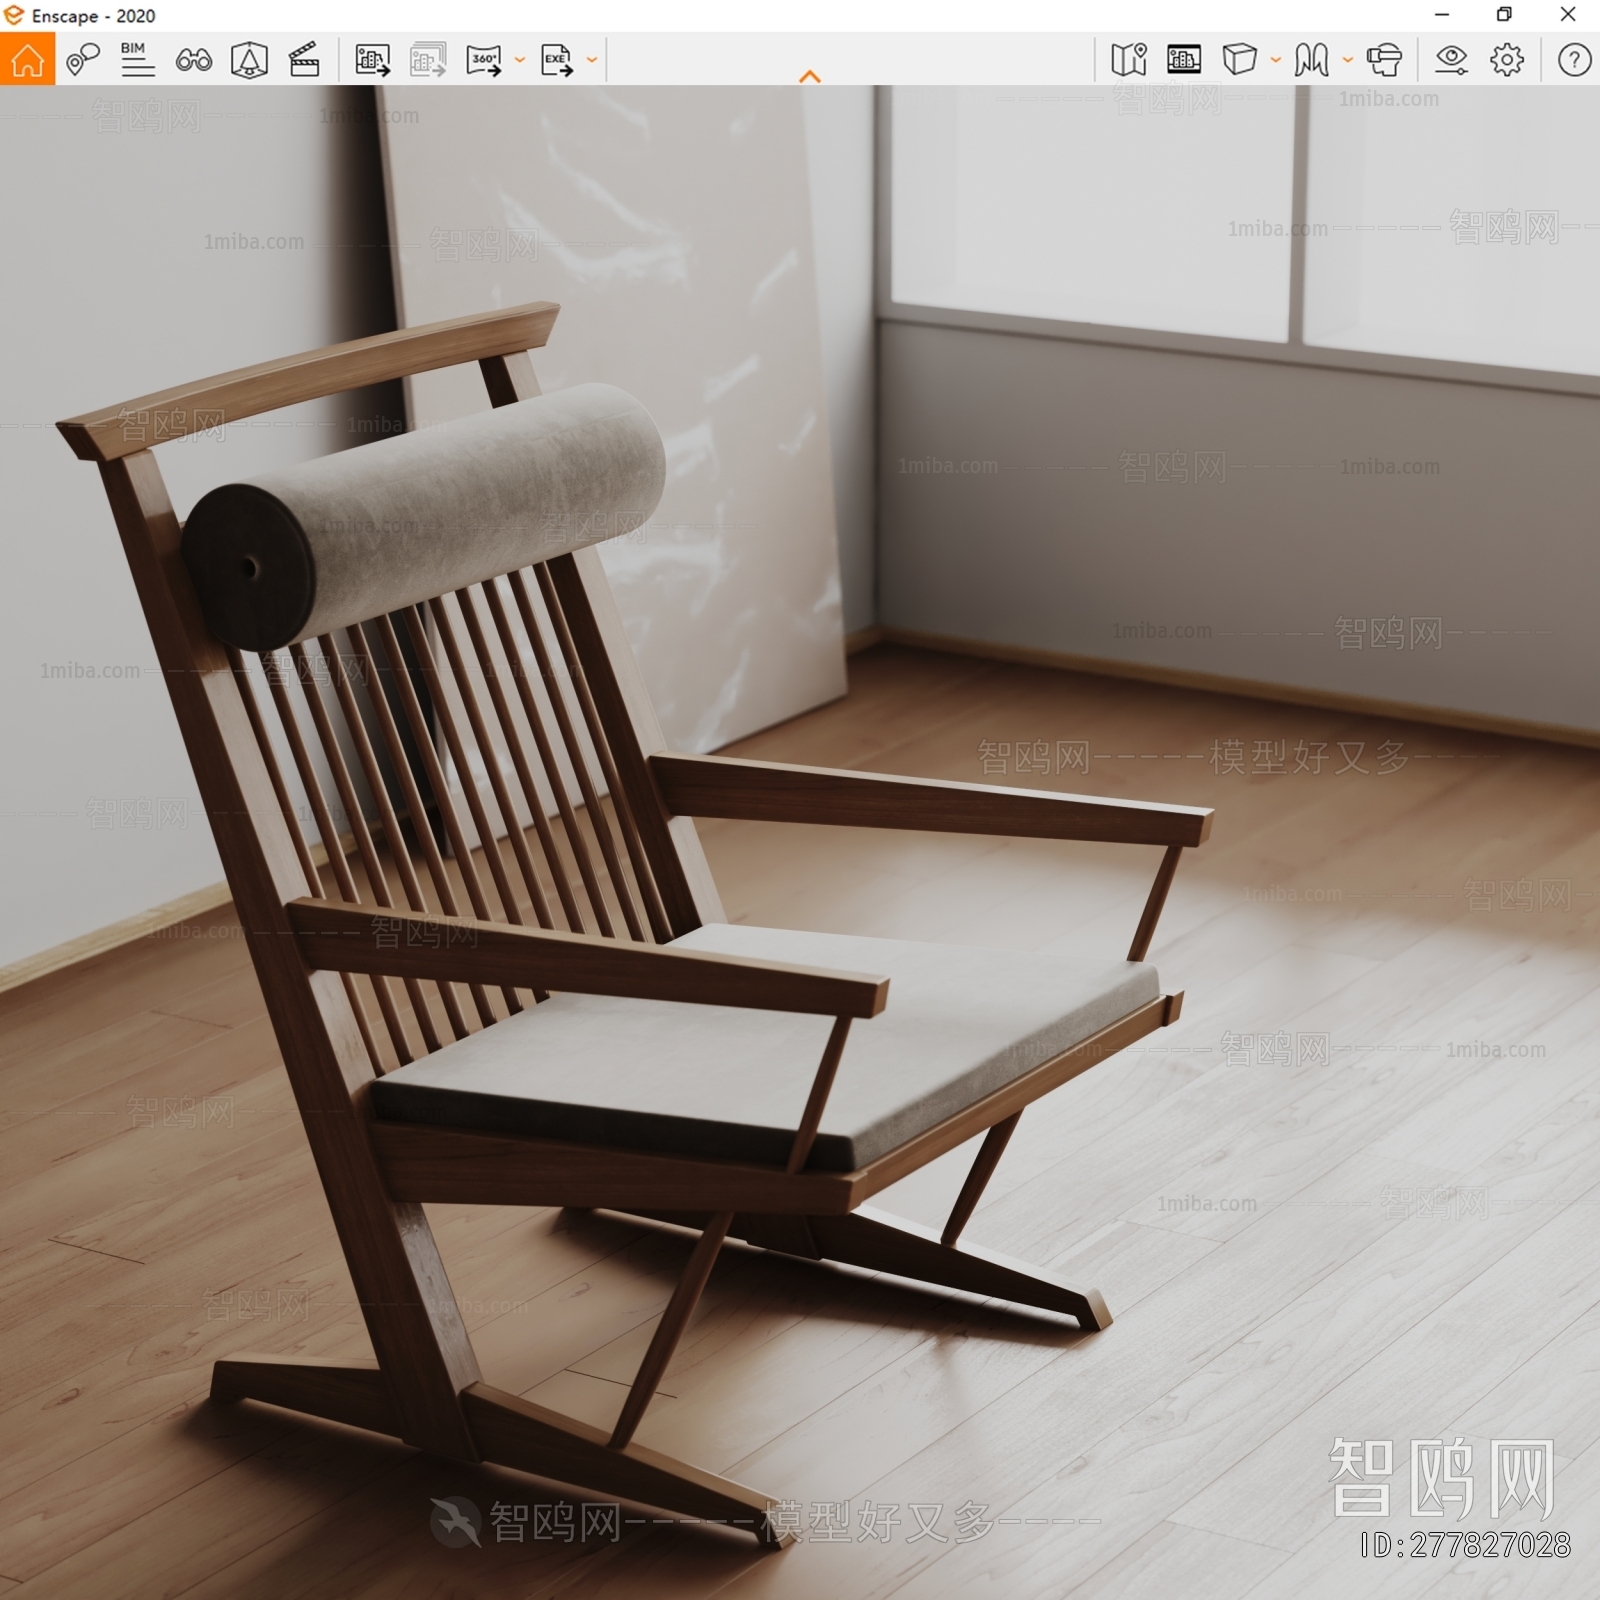This screenshot has height=1600, width=1600.
Task: Click the projection cube view icon
Action: [x=1240, y=60]
